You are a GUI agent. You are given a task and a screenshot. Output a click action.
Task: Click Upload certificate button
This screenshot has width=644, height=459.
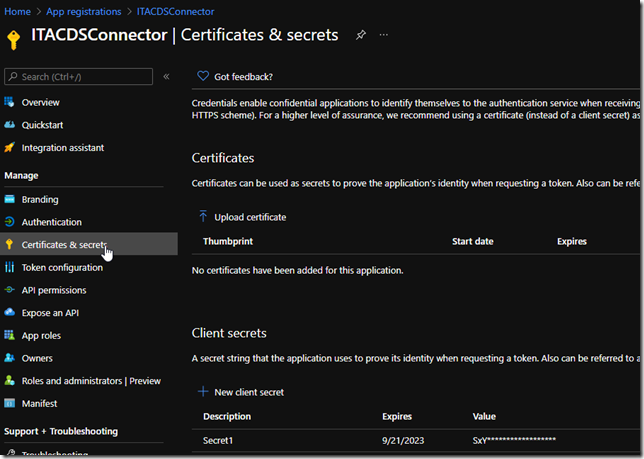tap(250, 217)
